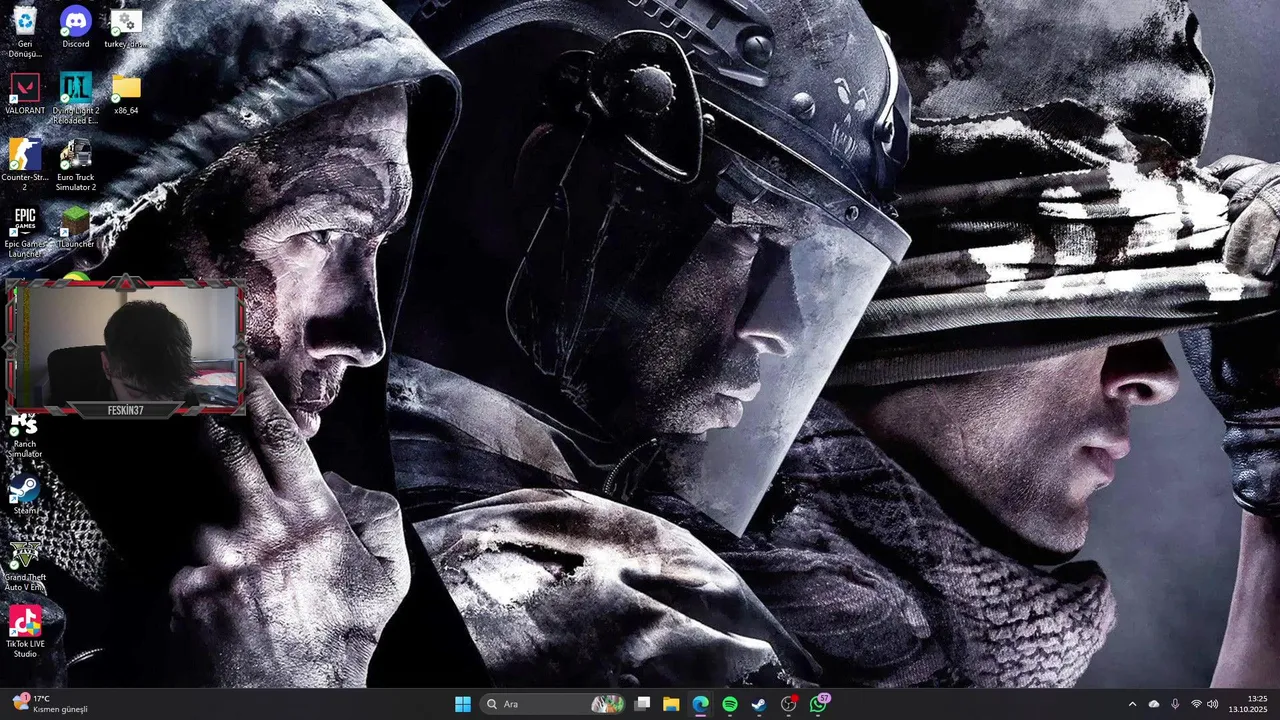The width and height of the screenshot is (1280, 720).
Task: Open File Explorer from the taskbar
Action: (671, 704)
